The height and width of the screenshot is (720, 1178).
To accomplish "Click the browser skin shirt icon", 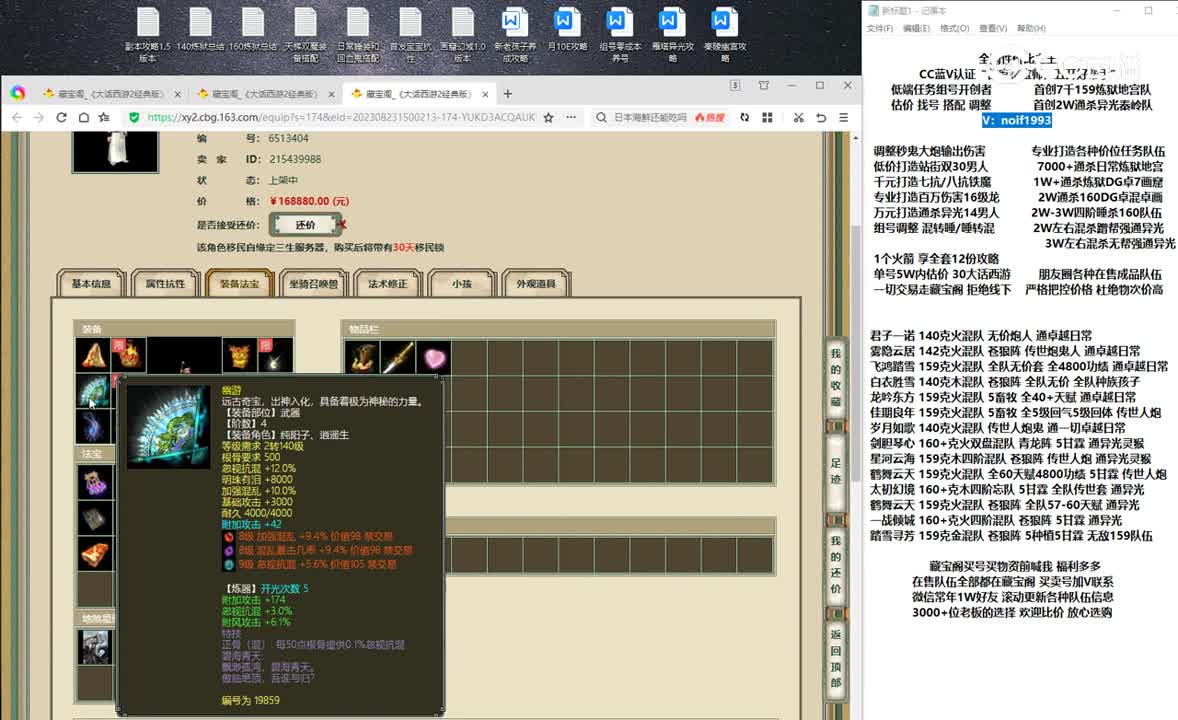I will click(x=764, y=86).
